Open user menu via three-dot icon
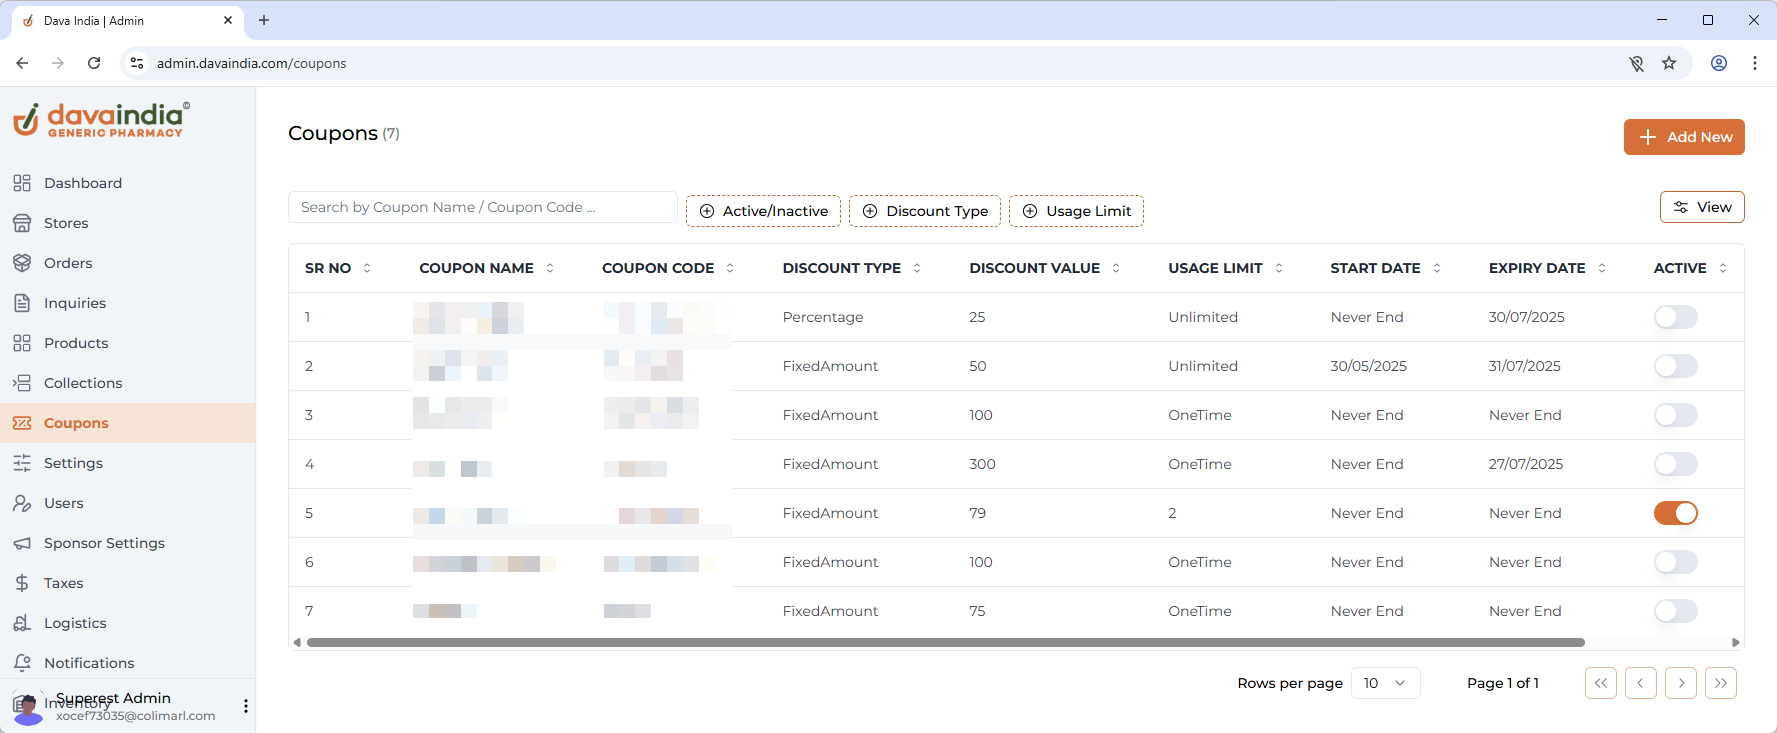The height and width of the screenshot is (733, 1777). click(246, 706)
